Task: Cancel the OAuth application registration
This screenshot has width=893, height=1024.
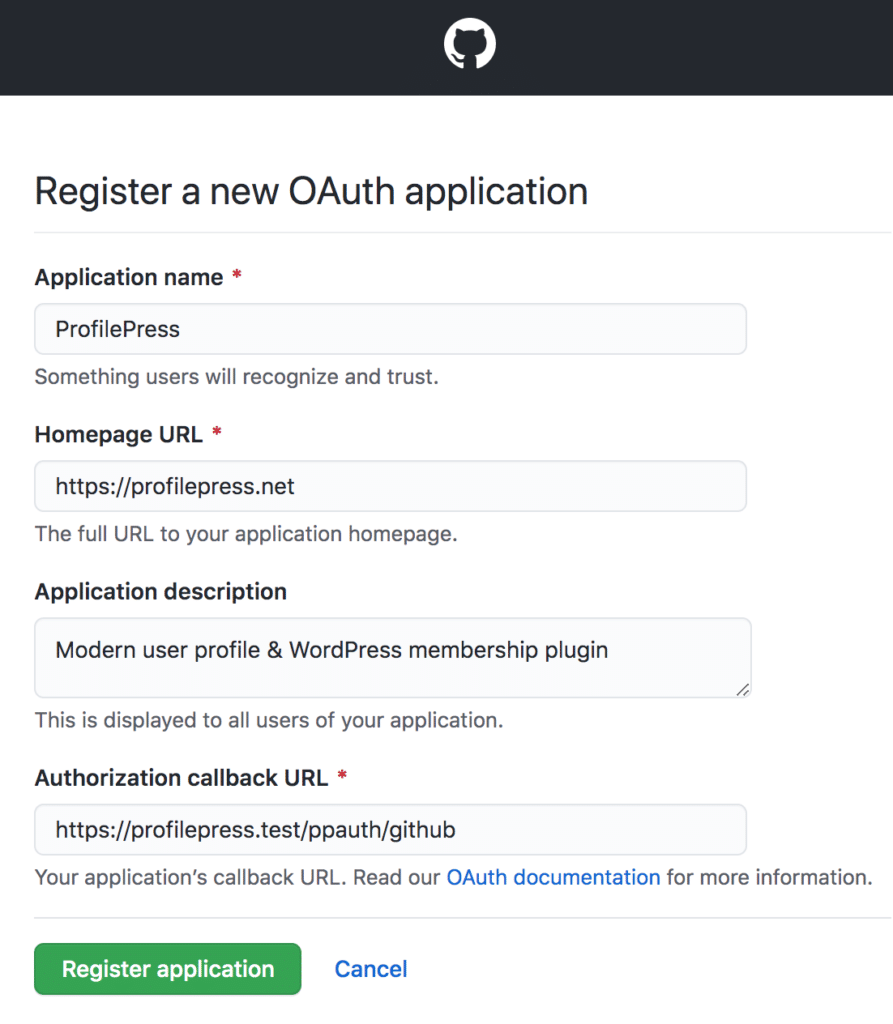Action: [x=371, y=969]
